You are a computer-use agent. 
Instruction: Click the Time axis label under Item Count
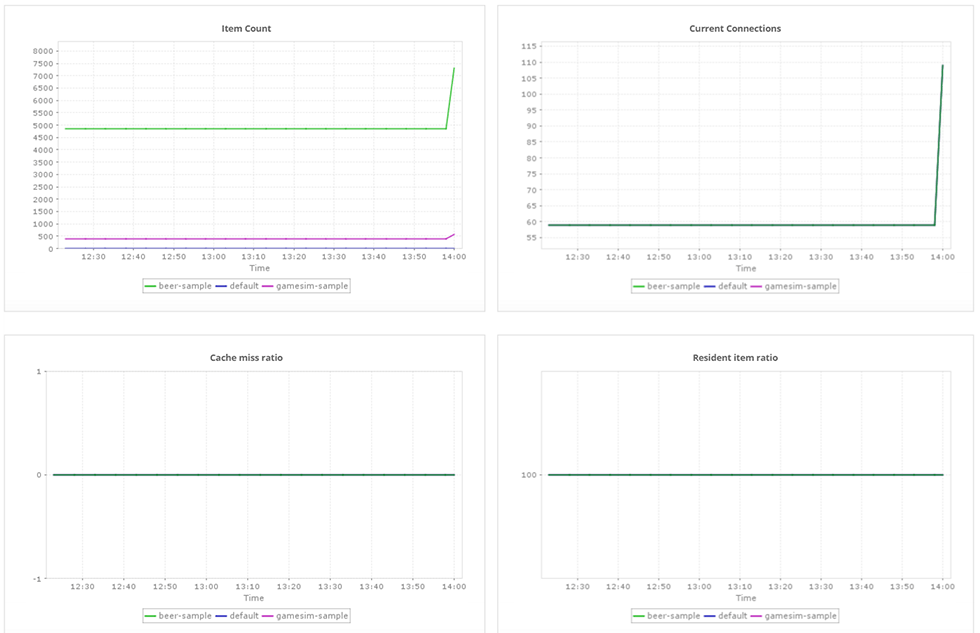(x=259, y=268)
